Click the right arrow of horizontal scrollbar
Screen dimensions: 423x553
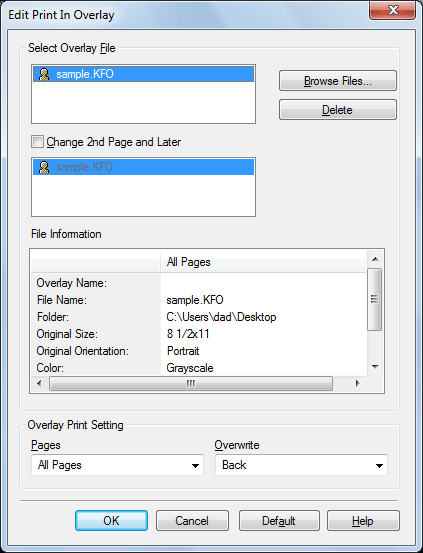pos(358,383)
